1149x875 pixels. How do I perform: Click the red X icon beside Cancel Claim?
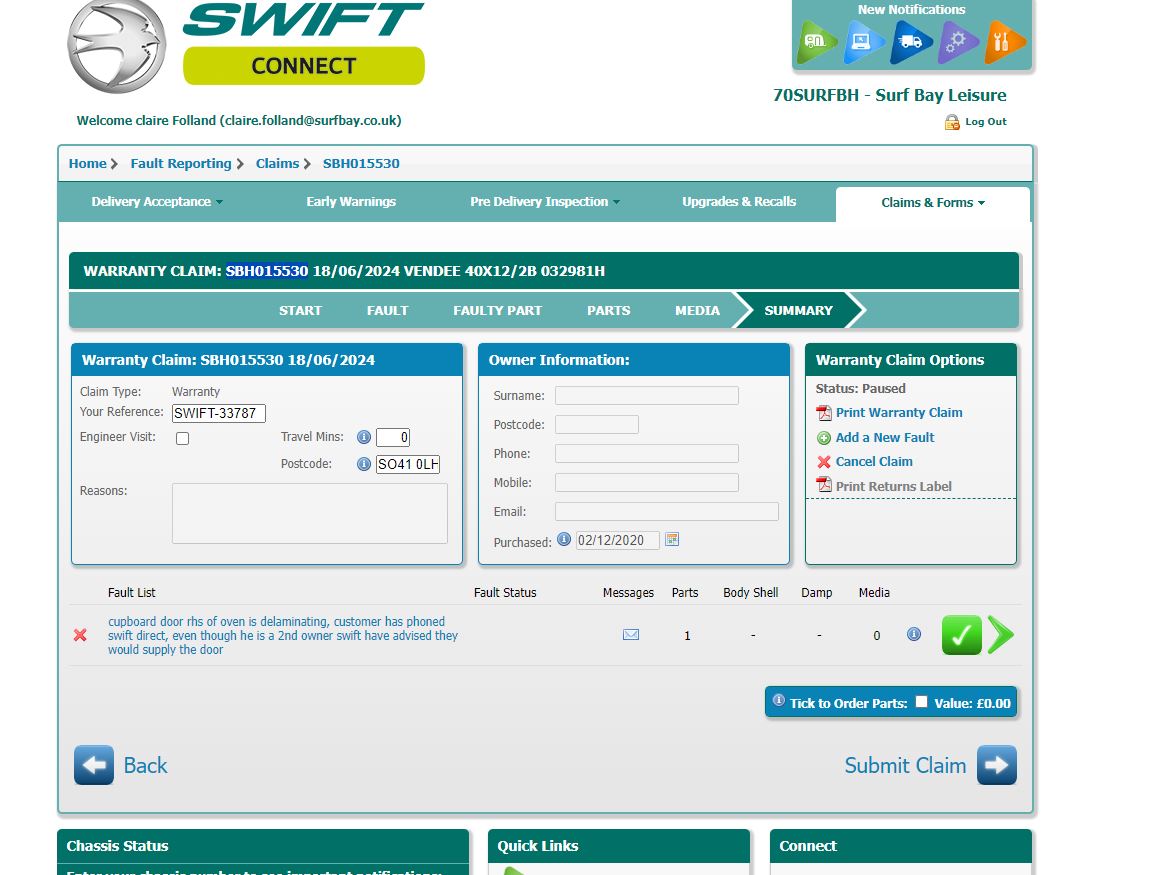[x=824, y=462]
